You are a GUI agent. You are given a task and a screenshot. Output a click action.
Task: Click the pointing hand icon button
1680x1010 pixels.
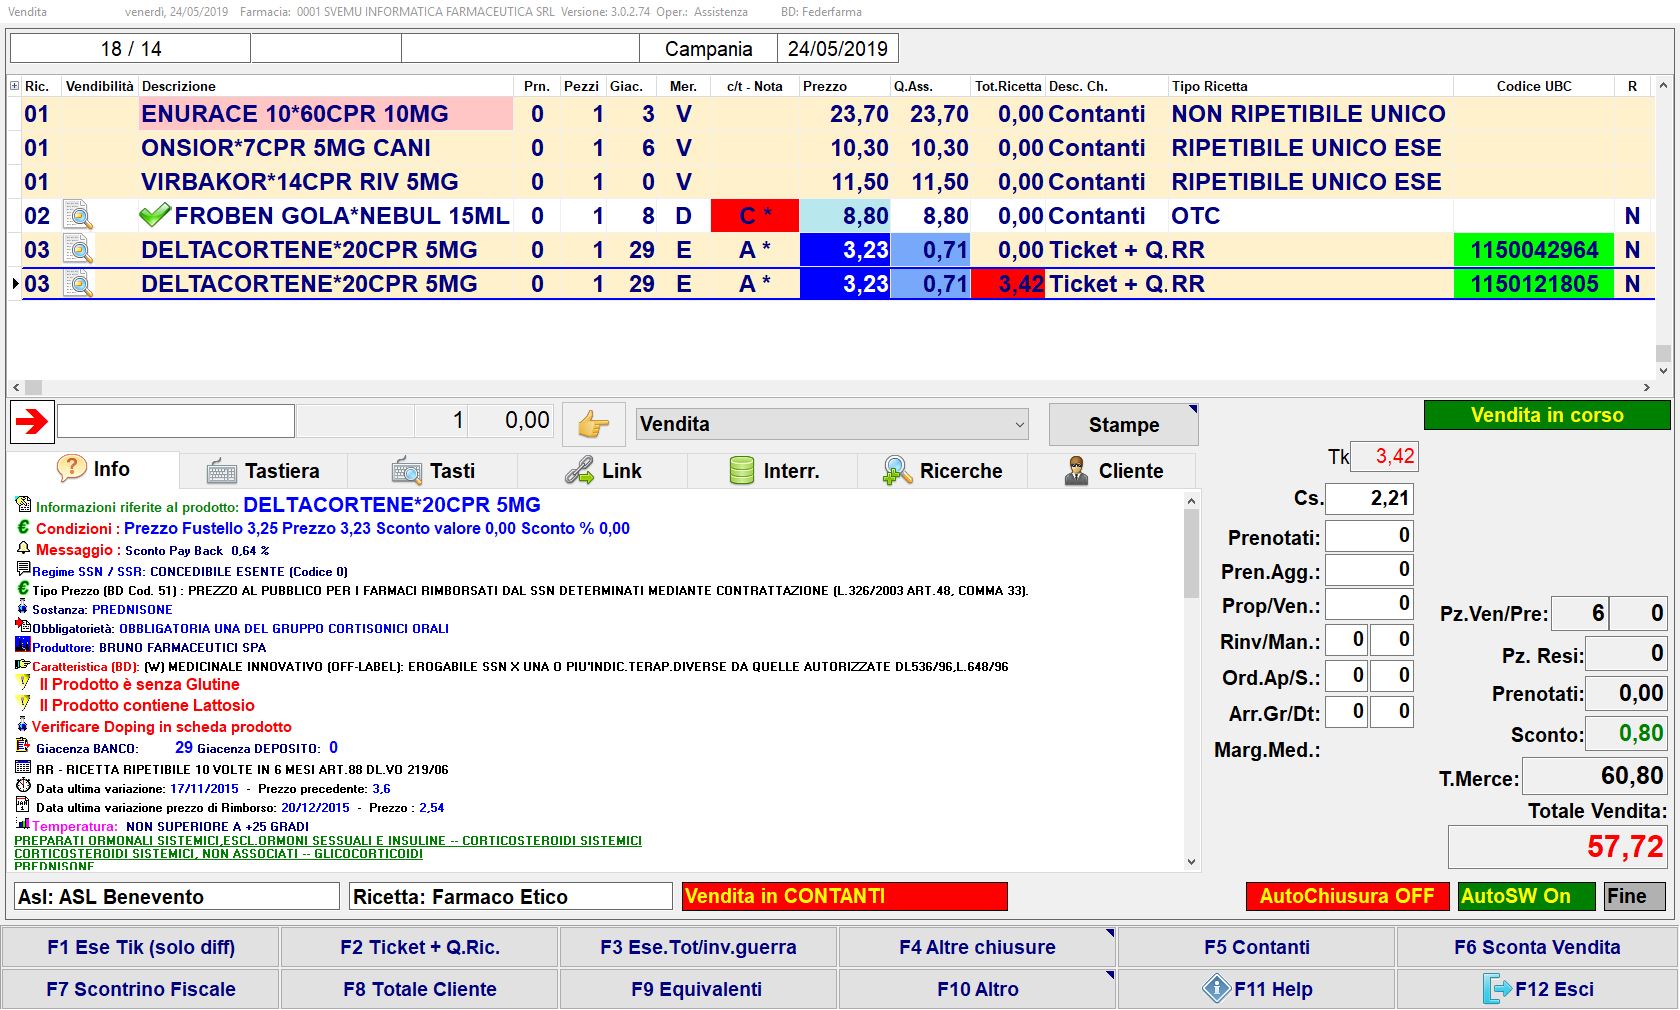[x=593, y=424]
